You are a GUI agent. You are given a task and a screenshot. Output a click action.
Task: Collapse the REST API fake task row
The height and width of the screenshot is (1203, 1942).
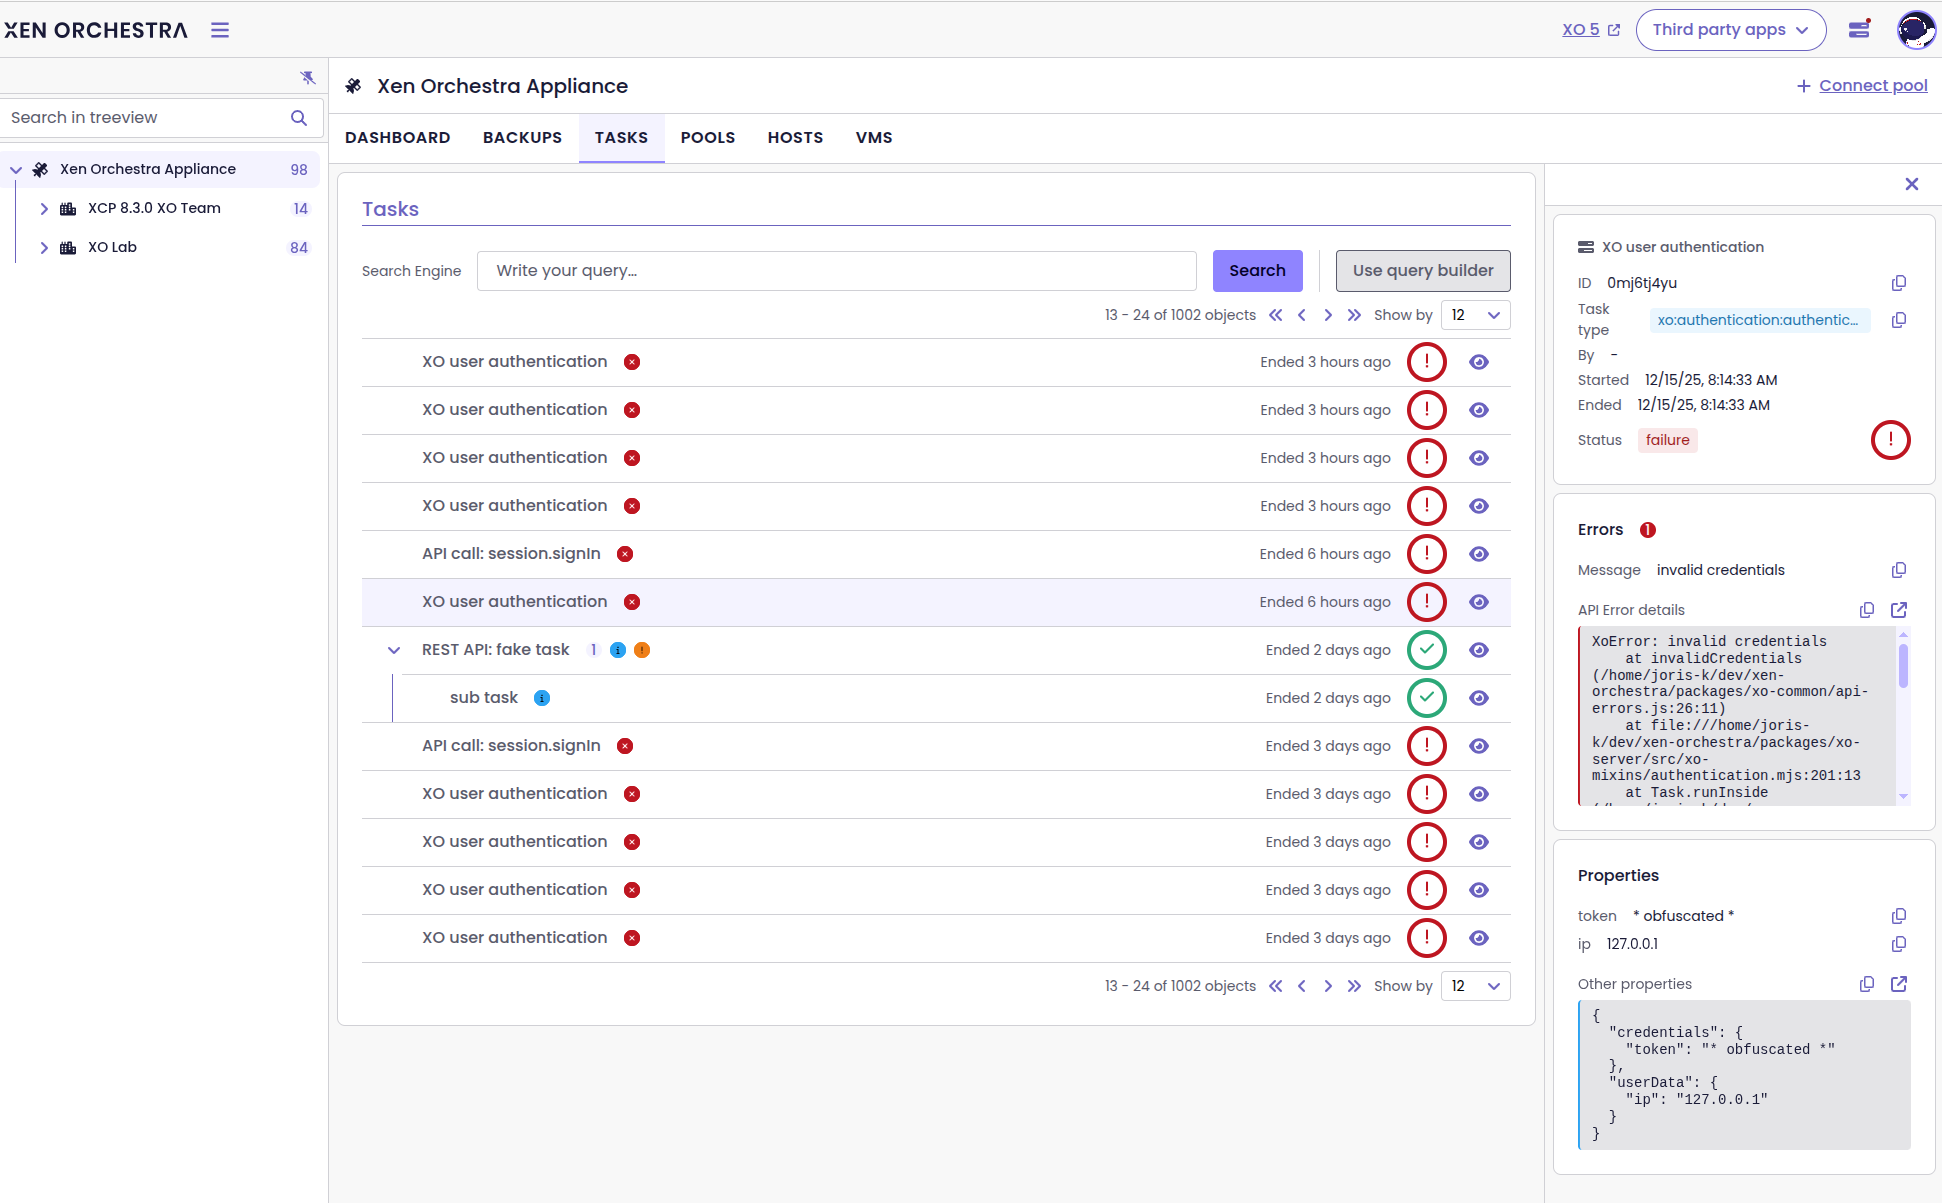pos(394,650)
